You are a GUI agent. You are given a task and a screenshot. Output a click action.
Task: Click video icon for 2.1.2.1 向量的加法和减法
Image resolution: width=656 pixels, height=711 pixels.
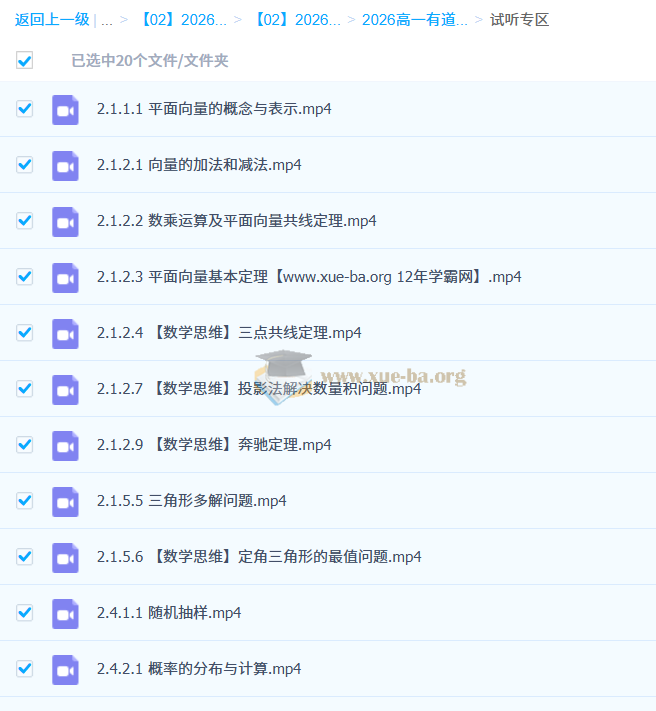(x=65, y=166)
